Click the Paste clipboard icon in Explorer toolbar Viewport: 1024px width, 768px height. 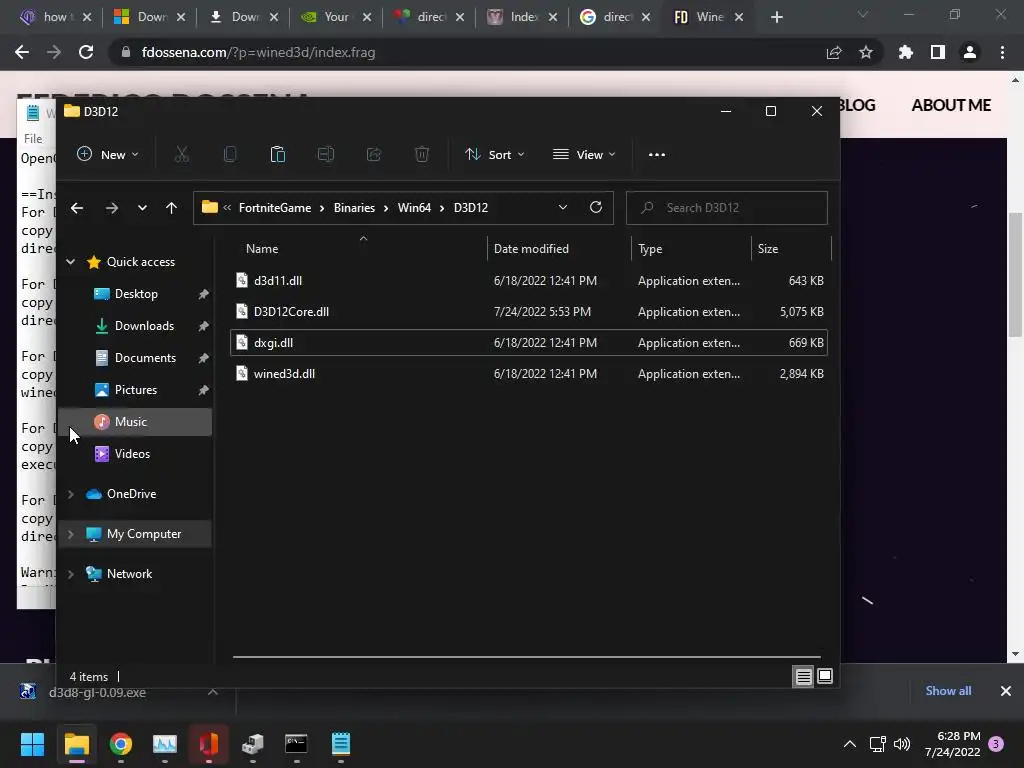tap(278, 155)
